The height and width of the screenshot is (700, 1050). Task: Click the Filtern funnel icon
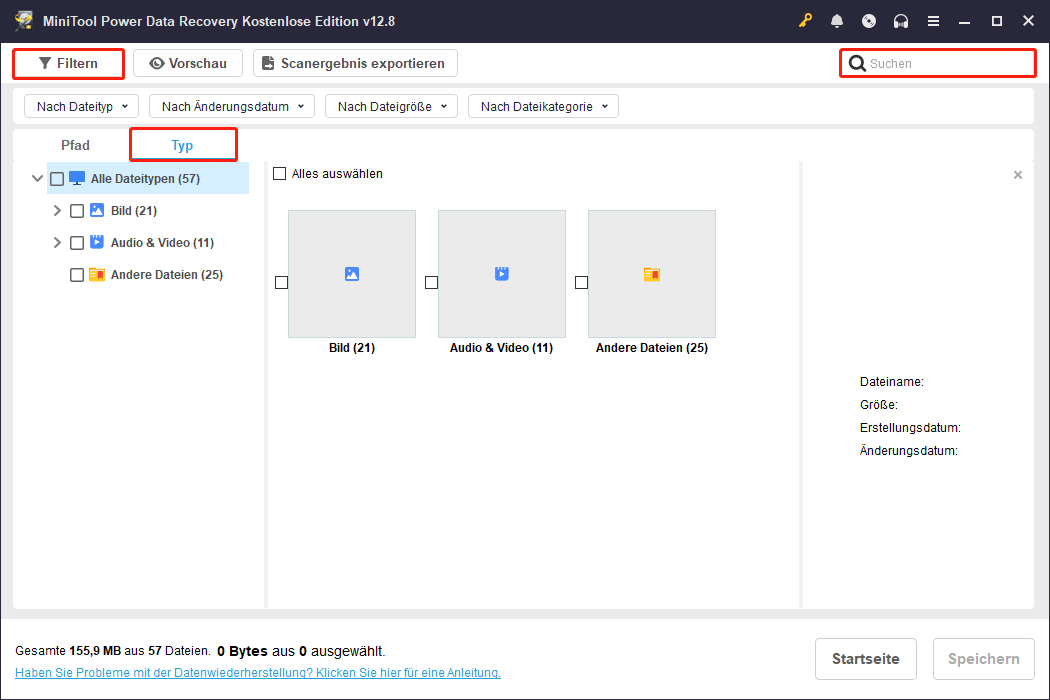[x=44, y=63]
